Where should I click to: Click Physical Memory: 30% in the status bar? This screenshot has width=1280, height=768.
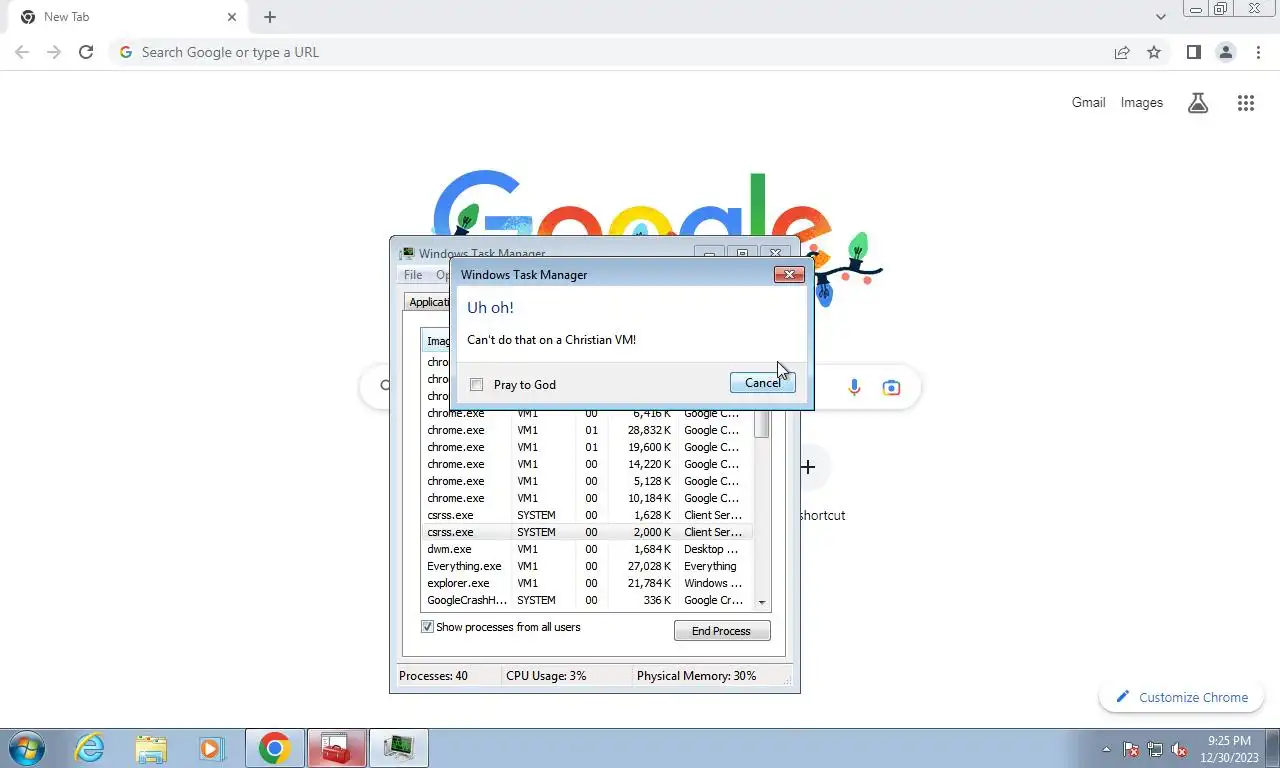click(696, 676)
